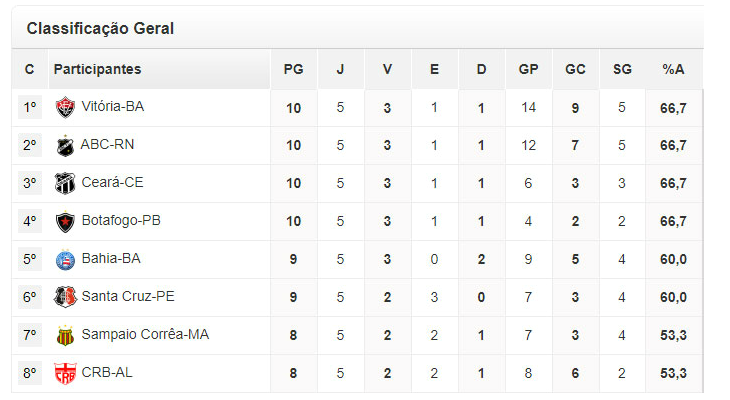This screenshot has height=400, width=730.
Task: Click the GP column header
Action: [528, 69]
